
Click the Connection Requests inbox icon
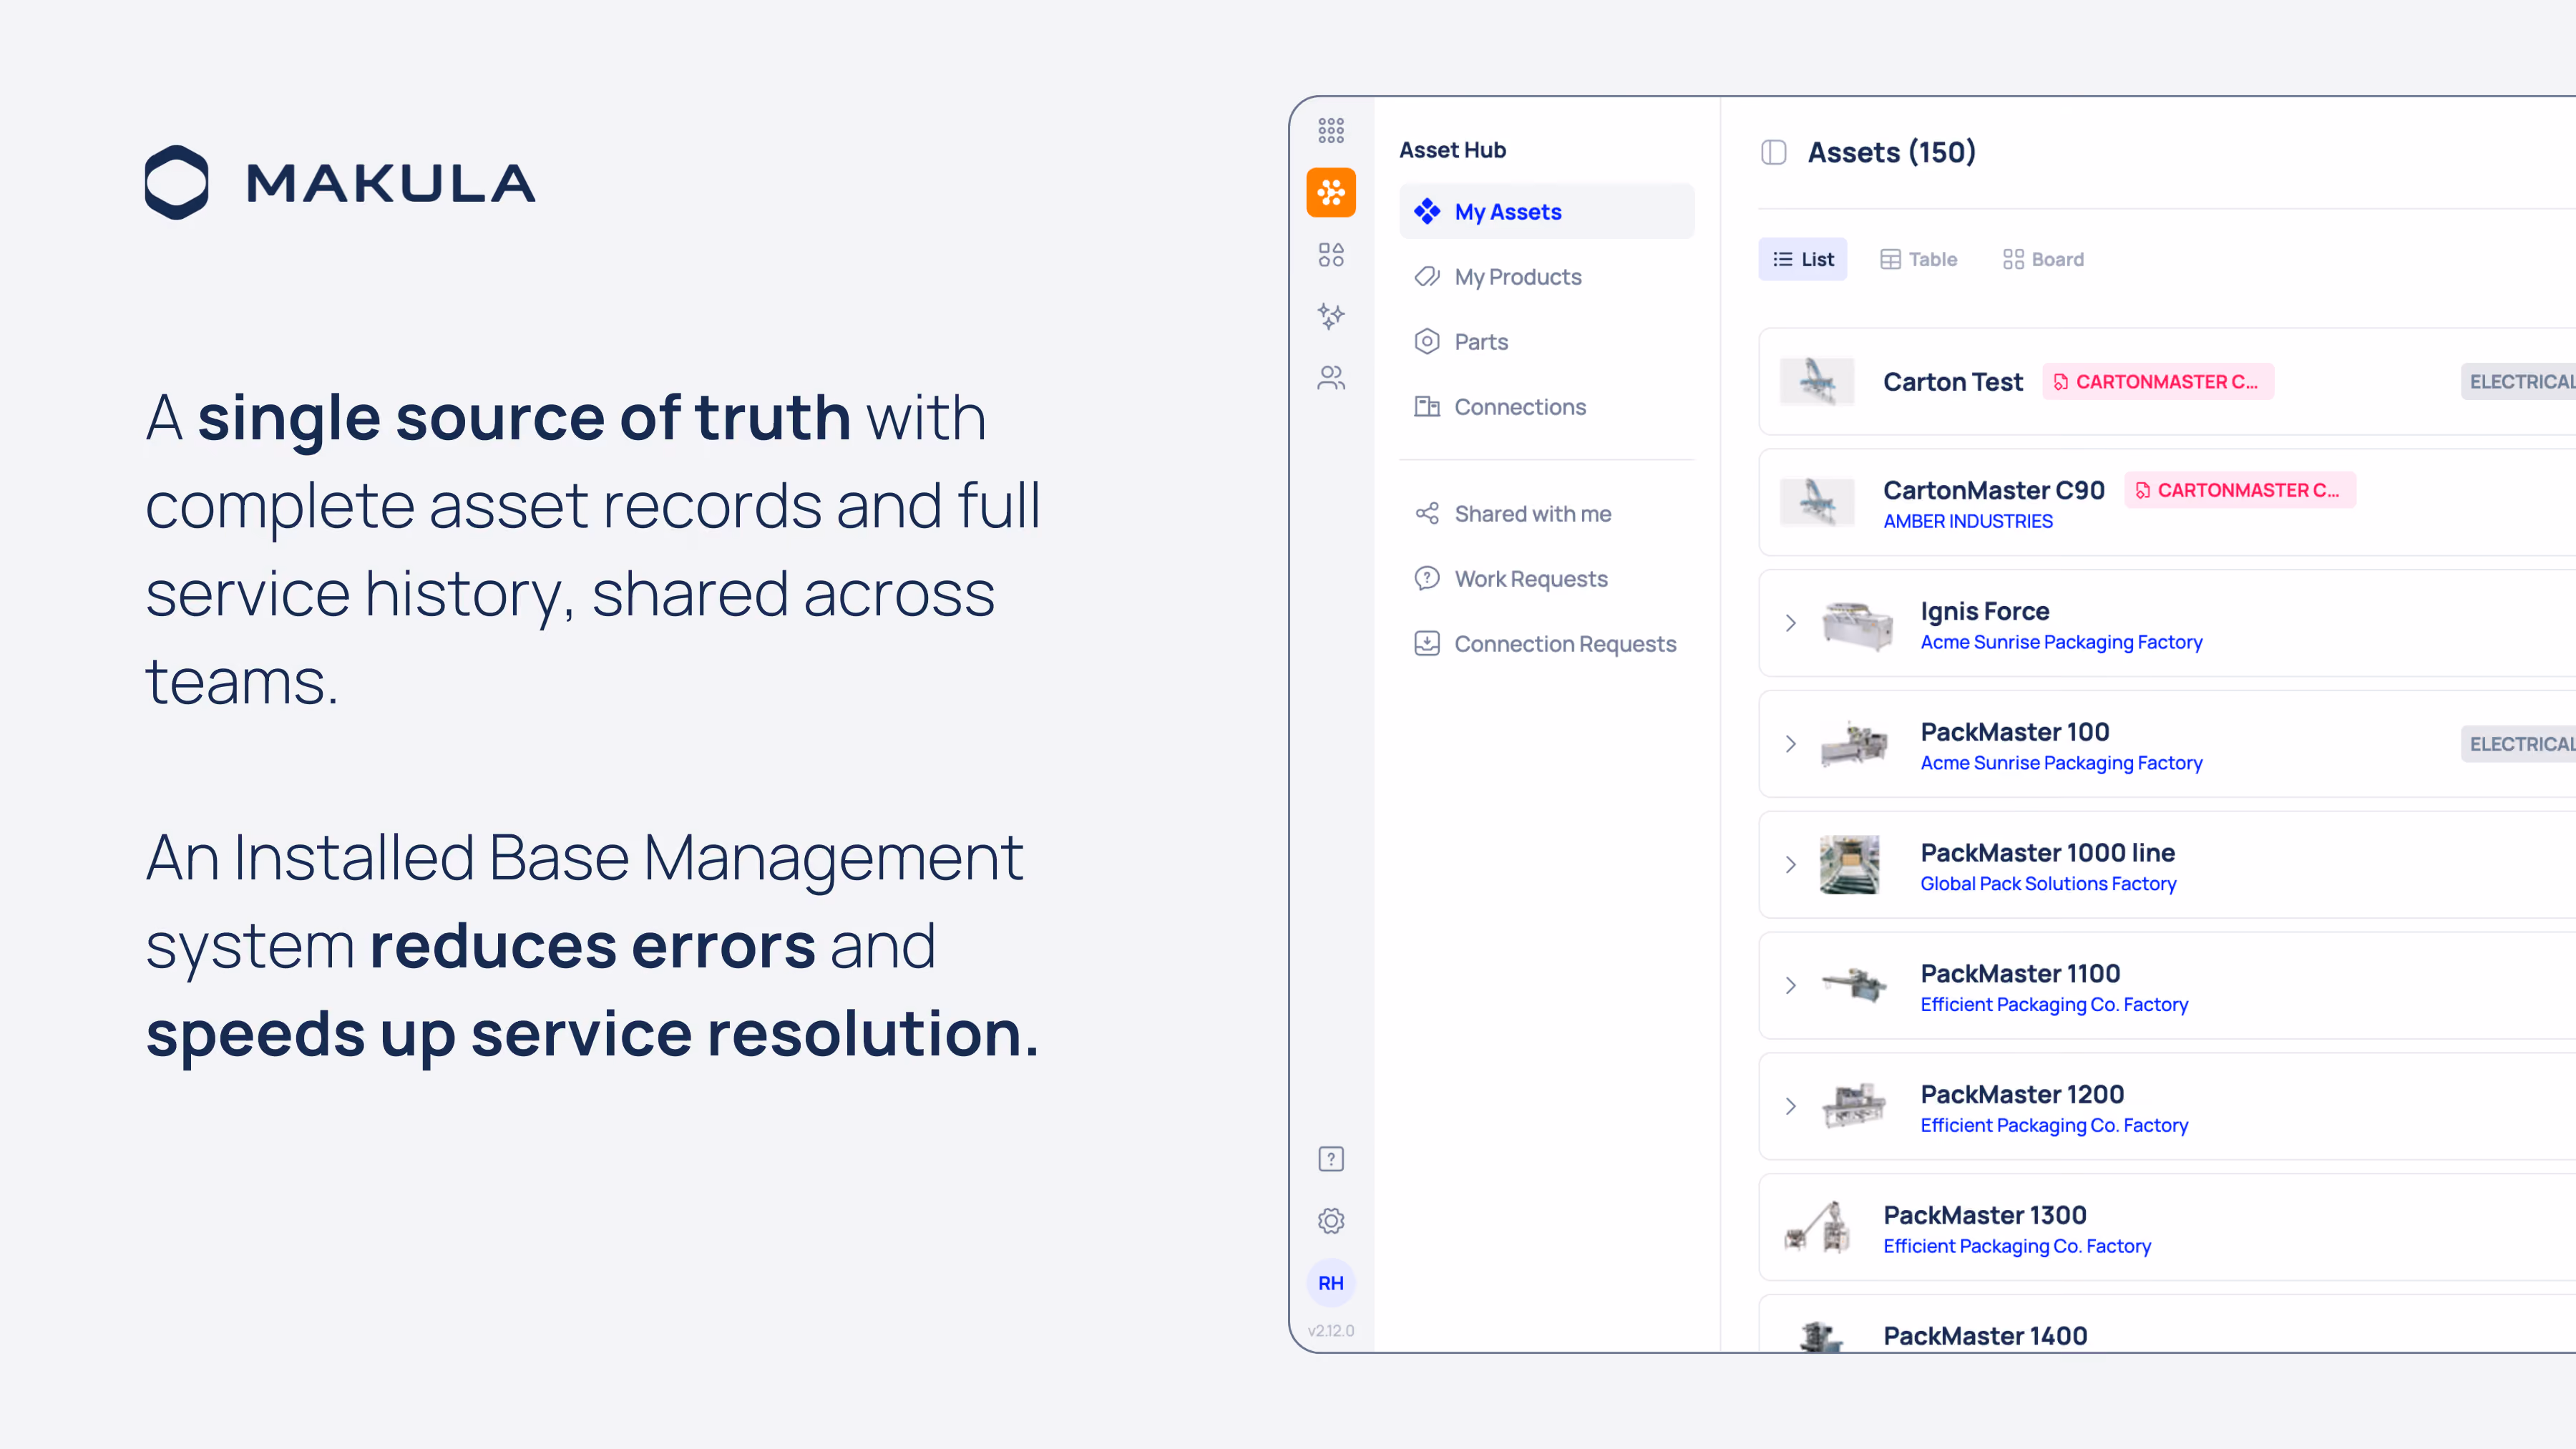point(1427,644)
